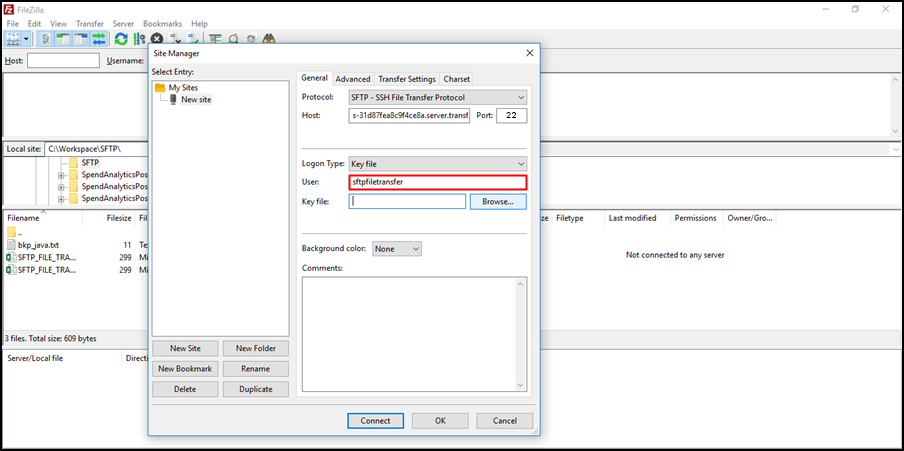This screenshot has width=904, height=451.
Task: Open the Logon Type dropdown
Action: pyautogui.click(x=437, y=164)
